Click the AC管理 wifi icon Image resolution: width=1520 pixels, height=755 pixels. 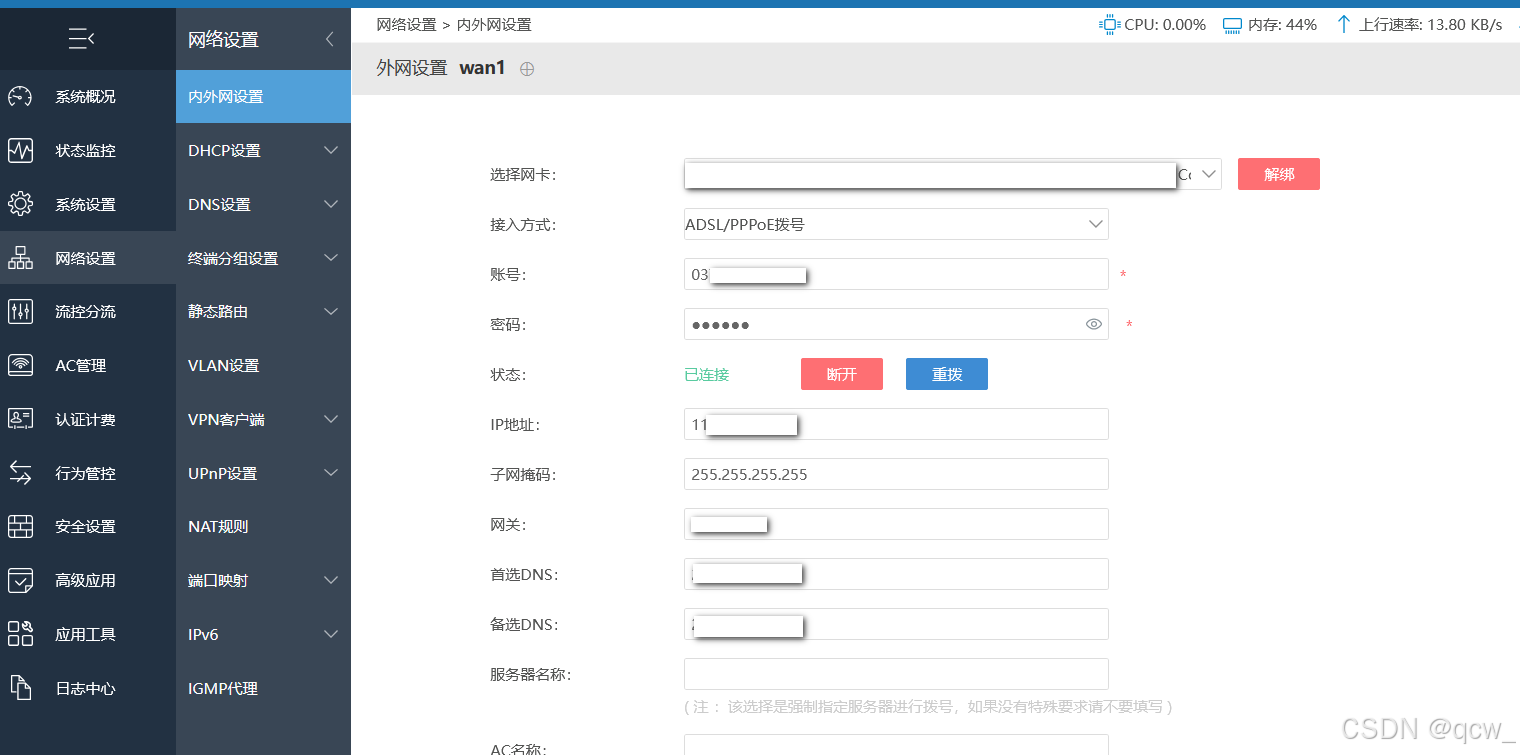(x=20, y=366)
